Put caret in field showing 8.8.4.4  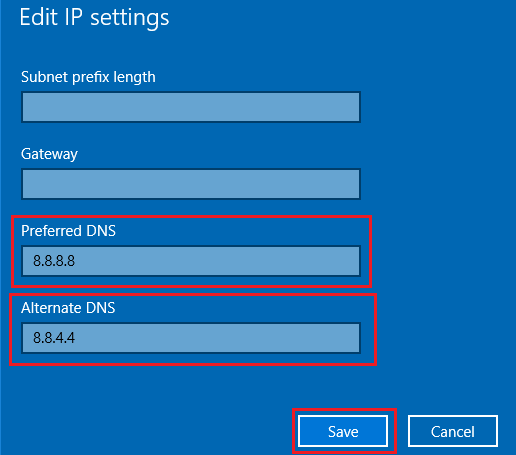191,338
